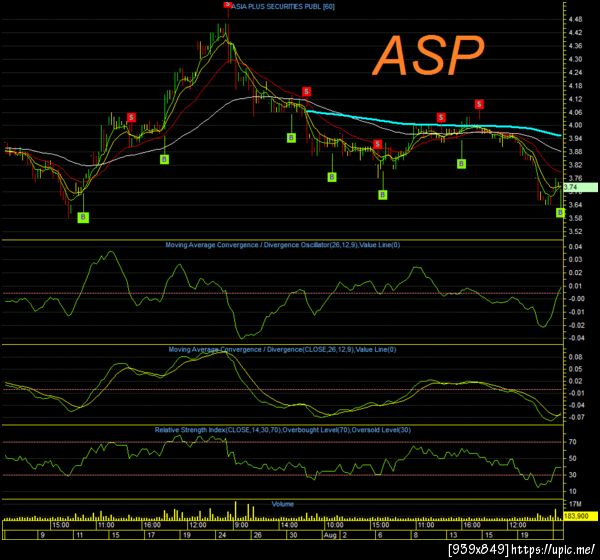Viewport: 600px width, 560px height.
Task: Click the RSI overbought level 70 label
Action: click(572, 442)
